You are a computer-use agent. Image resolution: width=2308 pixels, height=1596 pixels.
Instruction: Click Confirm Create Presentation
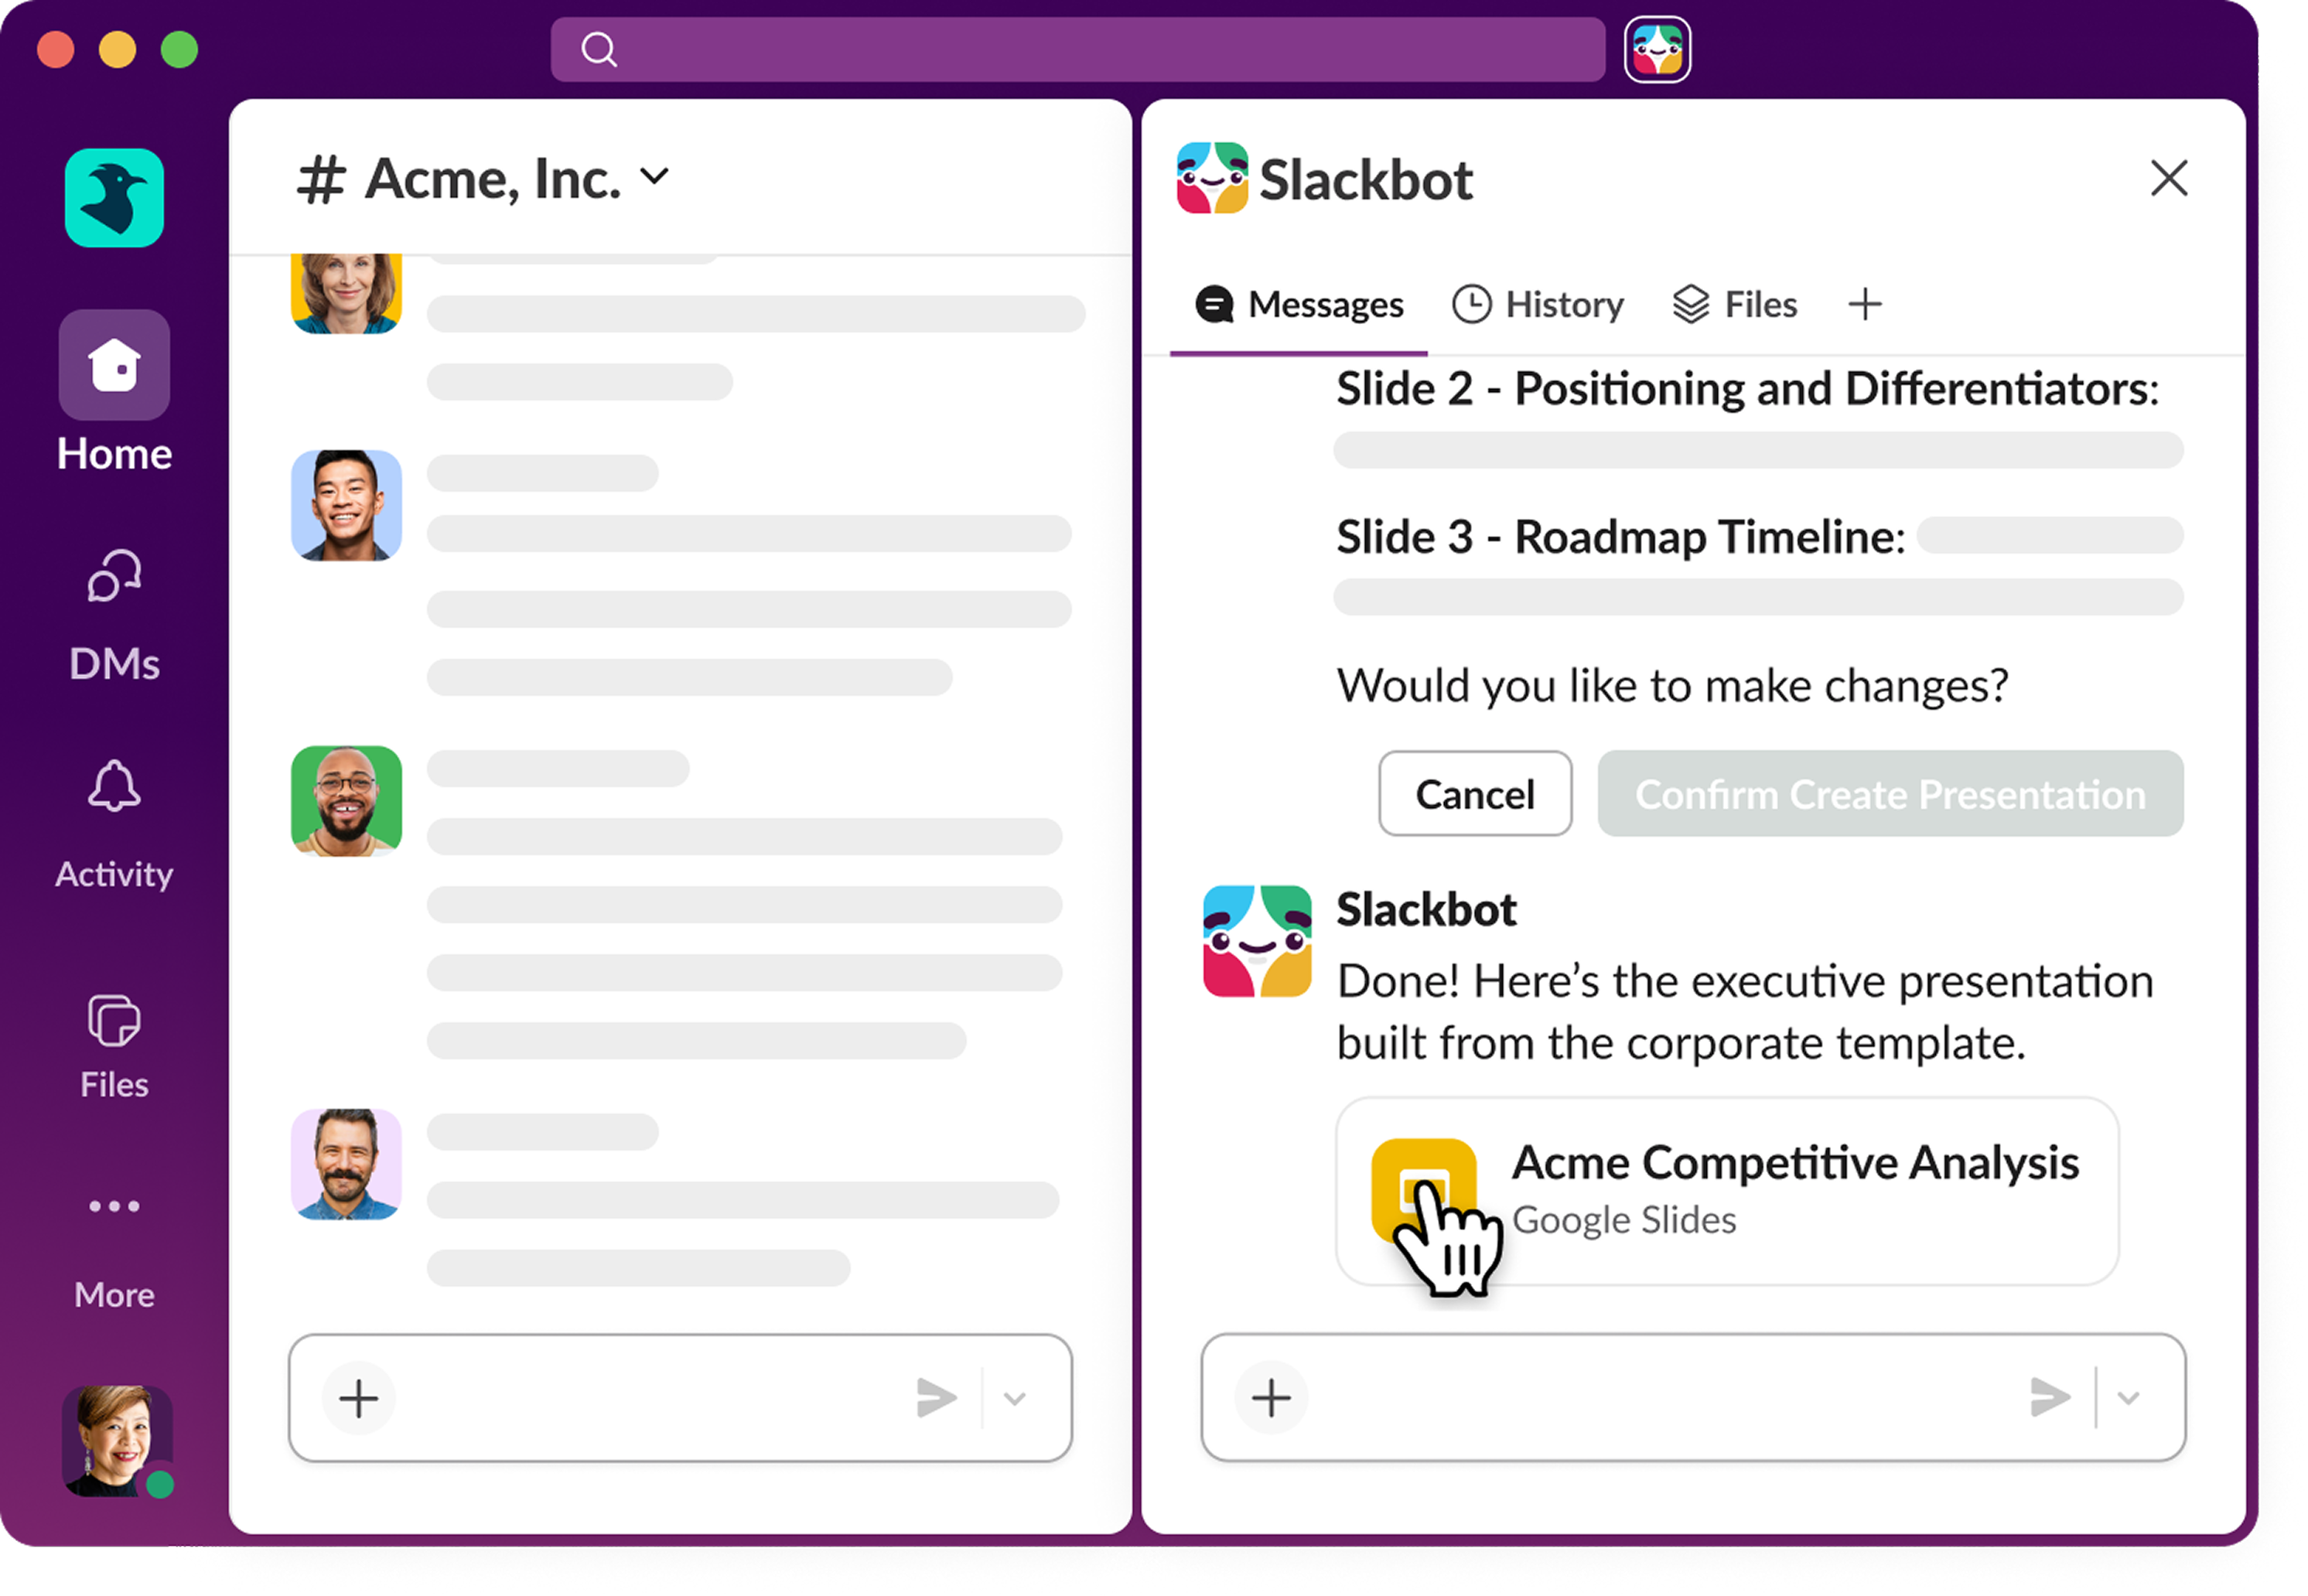click(1890, 793)
